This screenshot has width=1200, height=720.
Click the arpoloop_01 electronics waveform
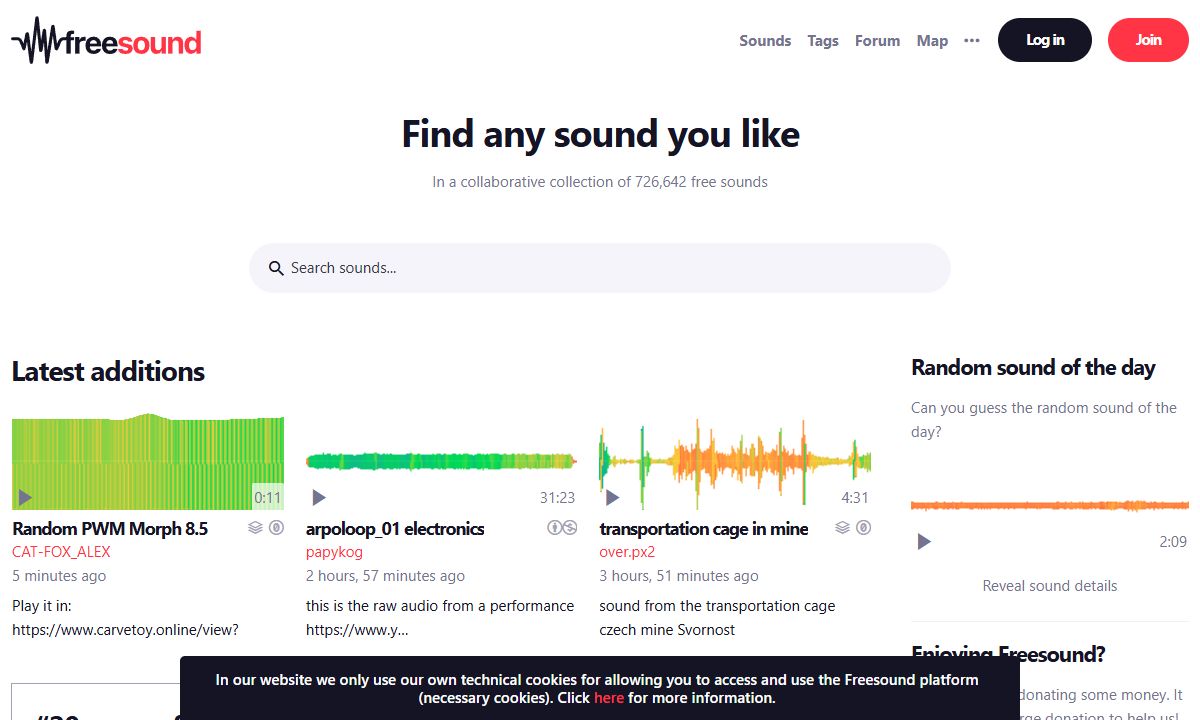coord(441,461)
